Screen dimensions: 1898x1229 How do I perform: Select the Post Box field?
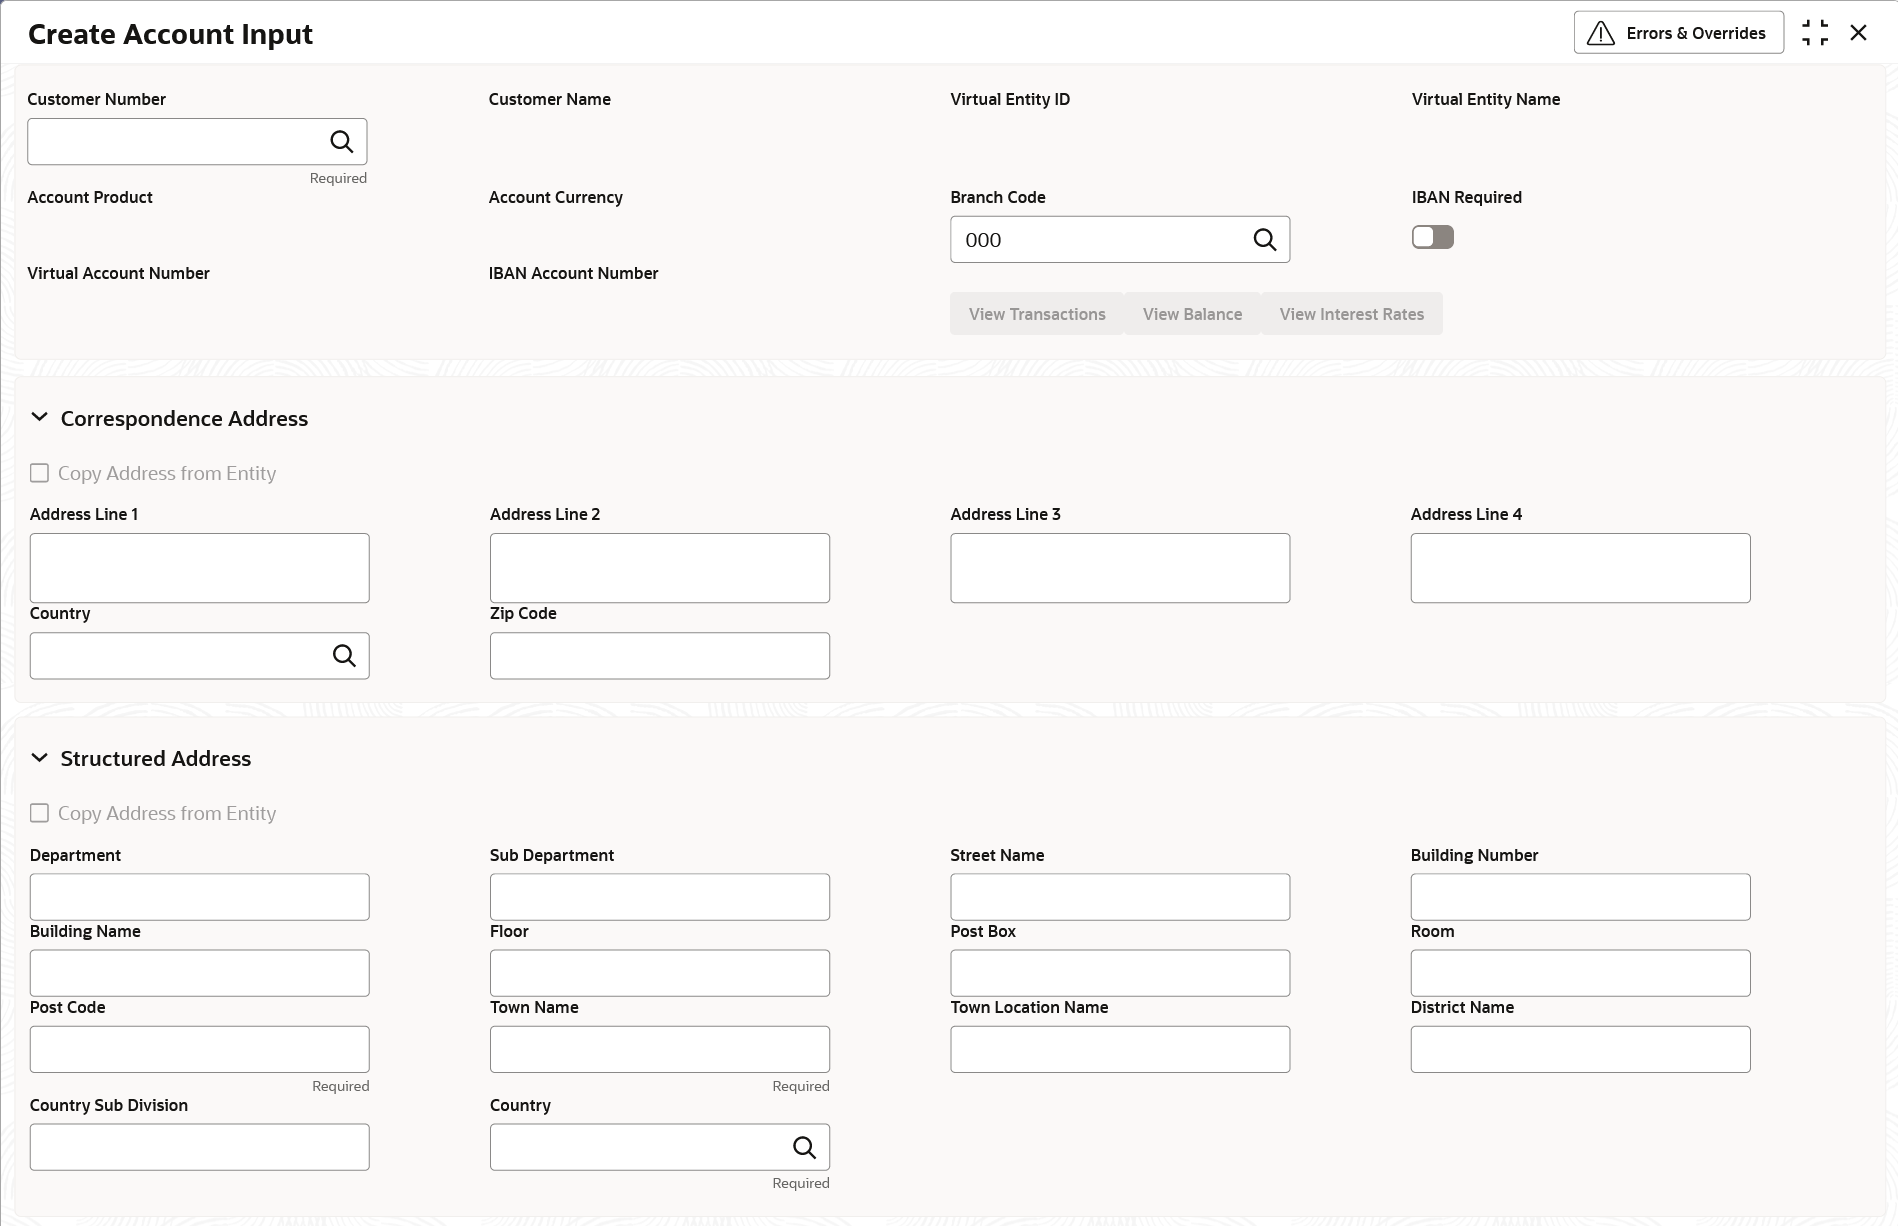pos(1120,973)
